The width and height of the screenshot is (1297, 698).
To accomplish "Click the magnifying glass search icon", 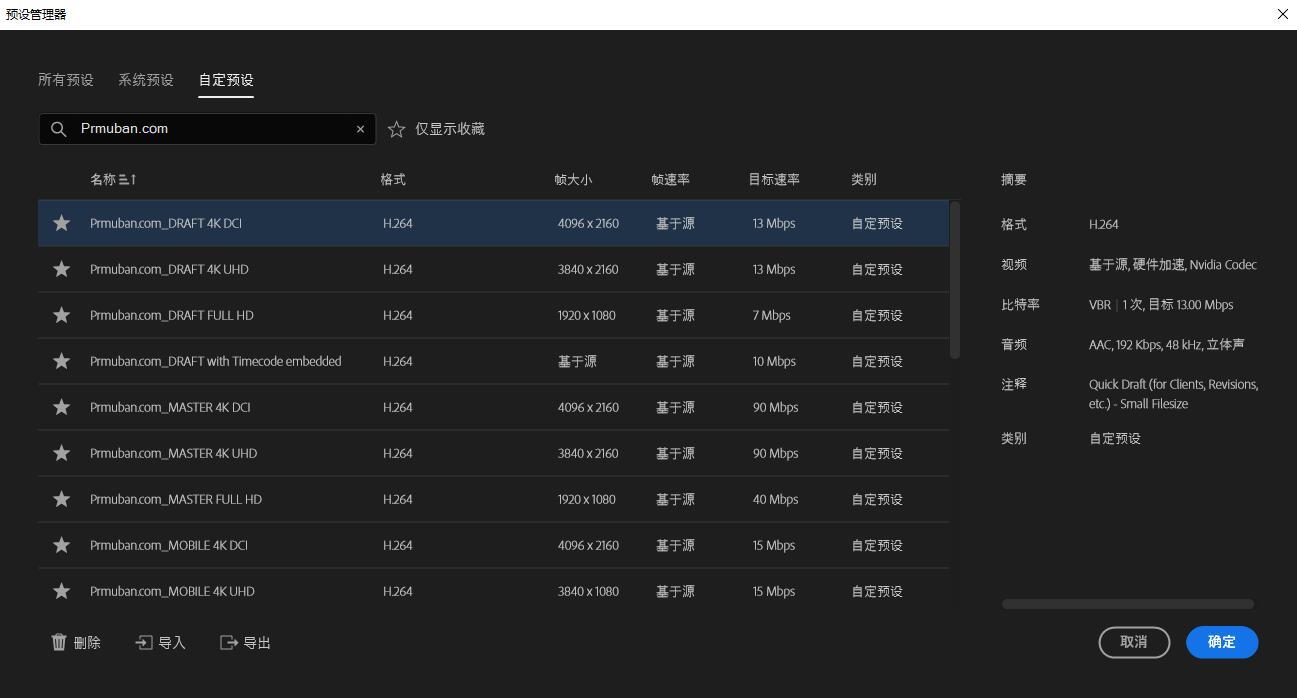I will (59, 128).
